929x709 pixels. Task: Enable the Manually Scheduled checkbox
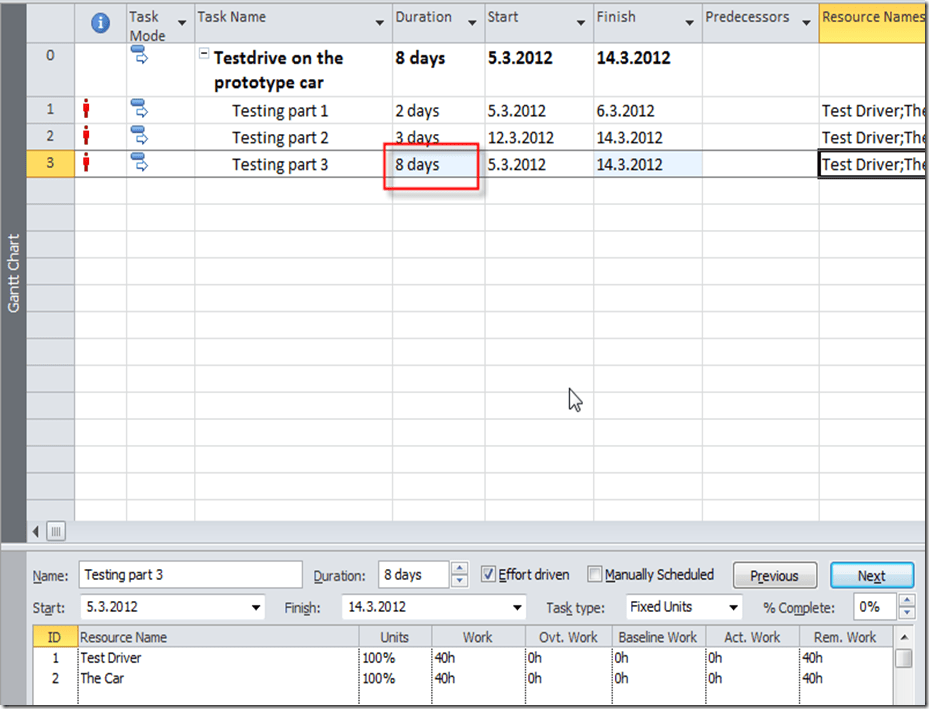595,574
